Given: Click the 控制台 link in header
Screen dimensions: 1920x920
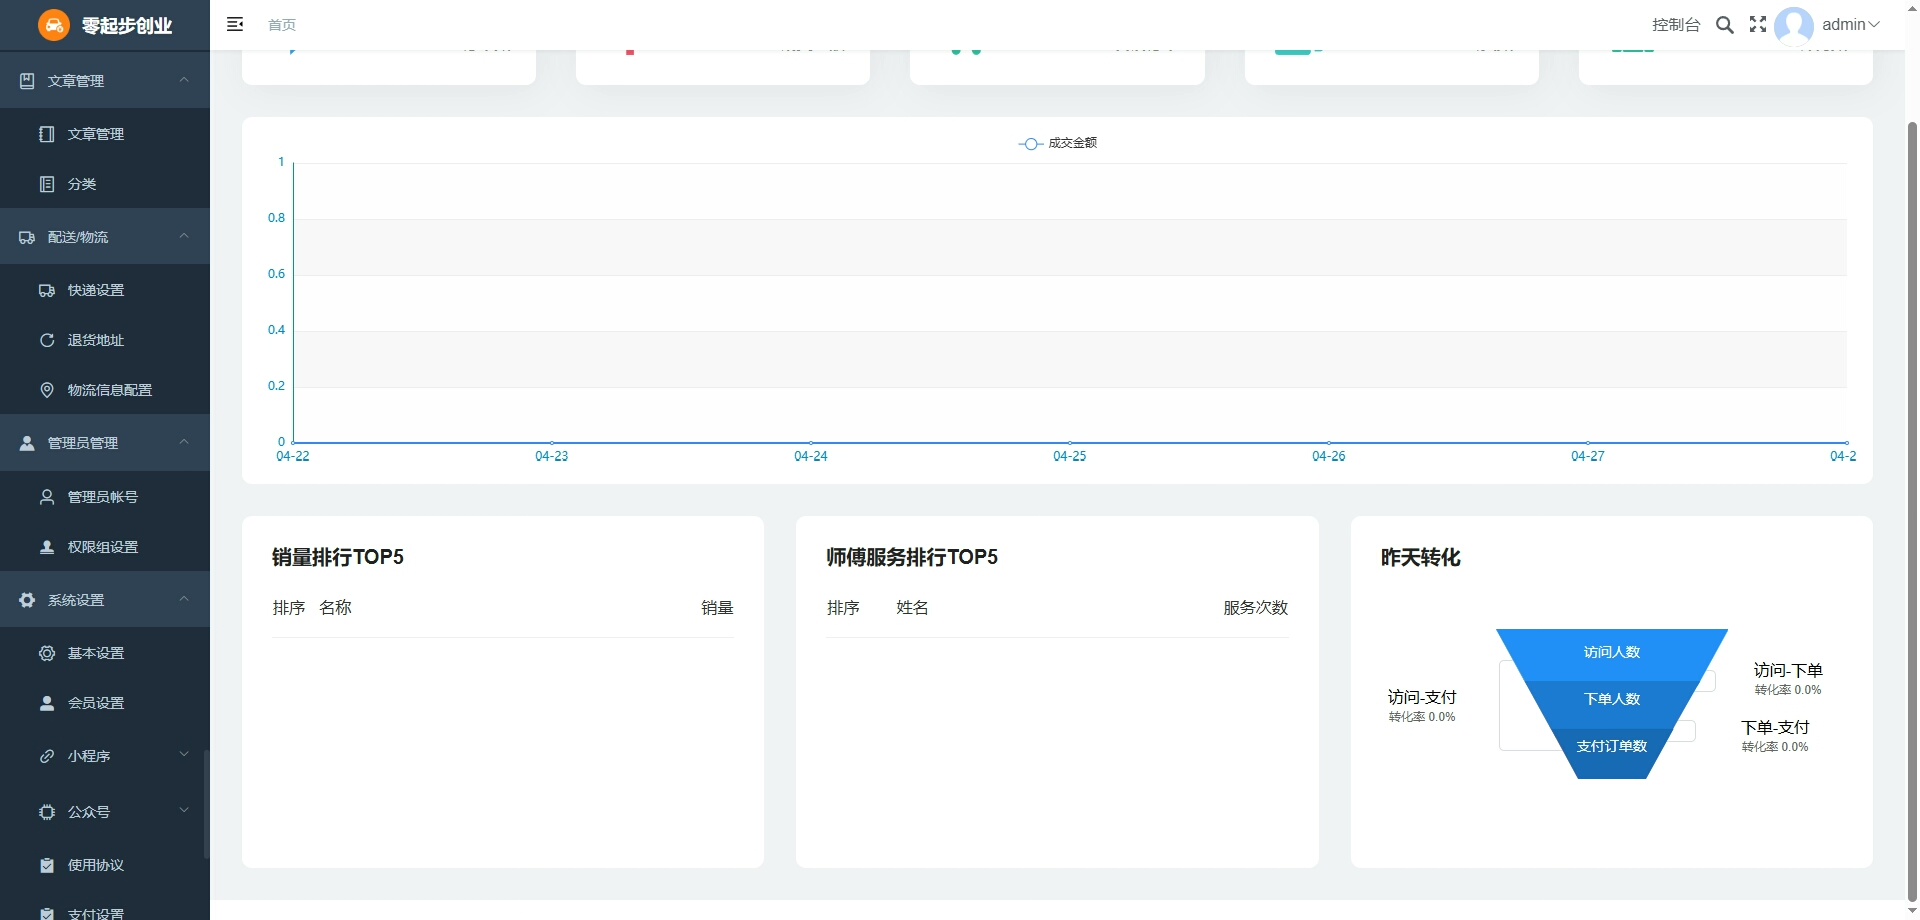Looking at the screenshot, I should click(1675, 25).
